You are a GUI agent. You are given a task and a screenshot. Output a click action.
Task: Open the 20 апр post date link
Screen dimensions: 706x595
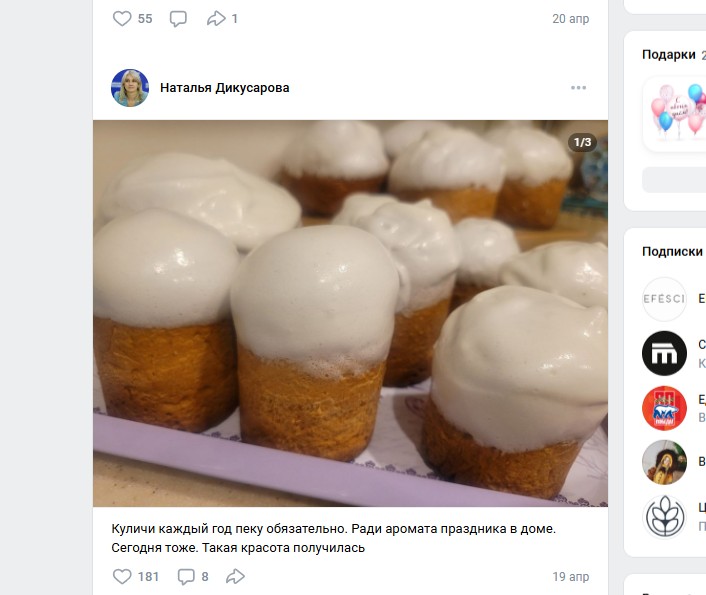571,19
